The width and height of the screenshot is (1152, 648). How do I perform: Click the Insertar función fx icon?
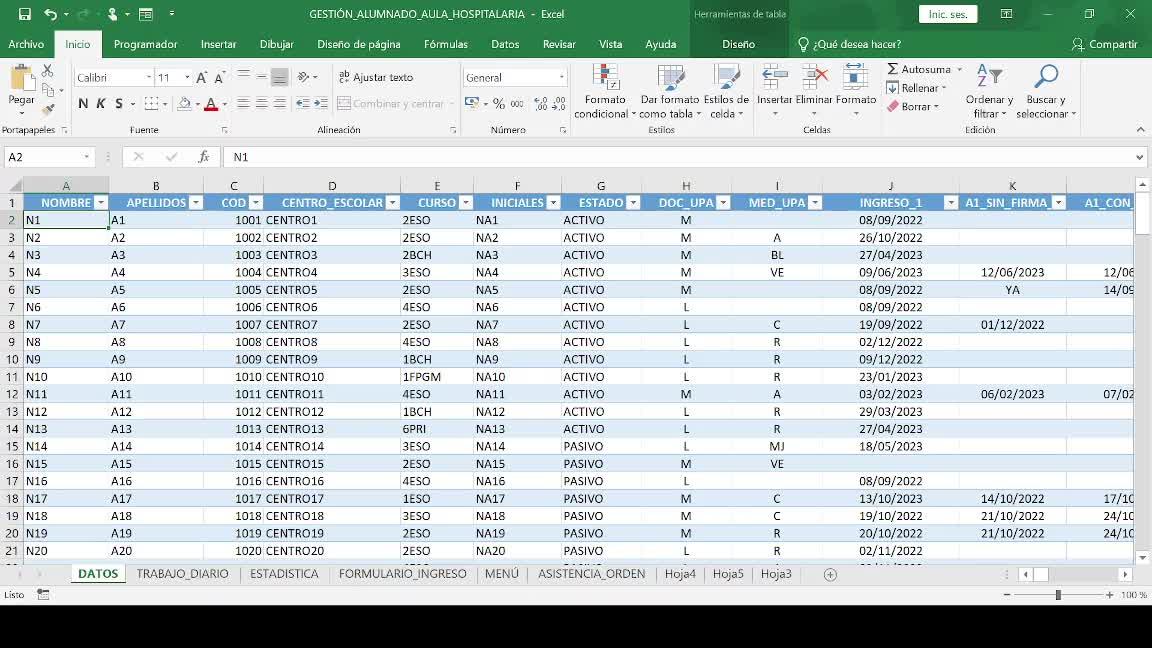pos(204,157)
